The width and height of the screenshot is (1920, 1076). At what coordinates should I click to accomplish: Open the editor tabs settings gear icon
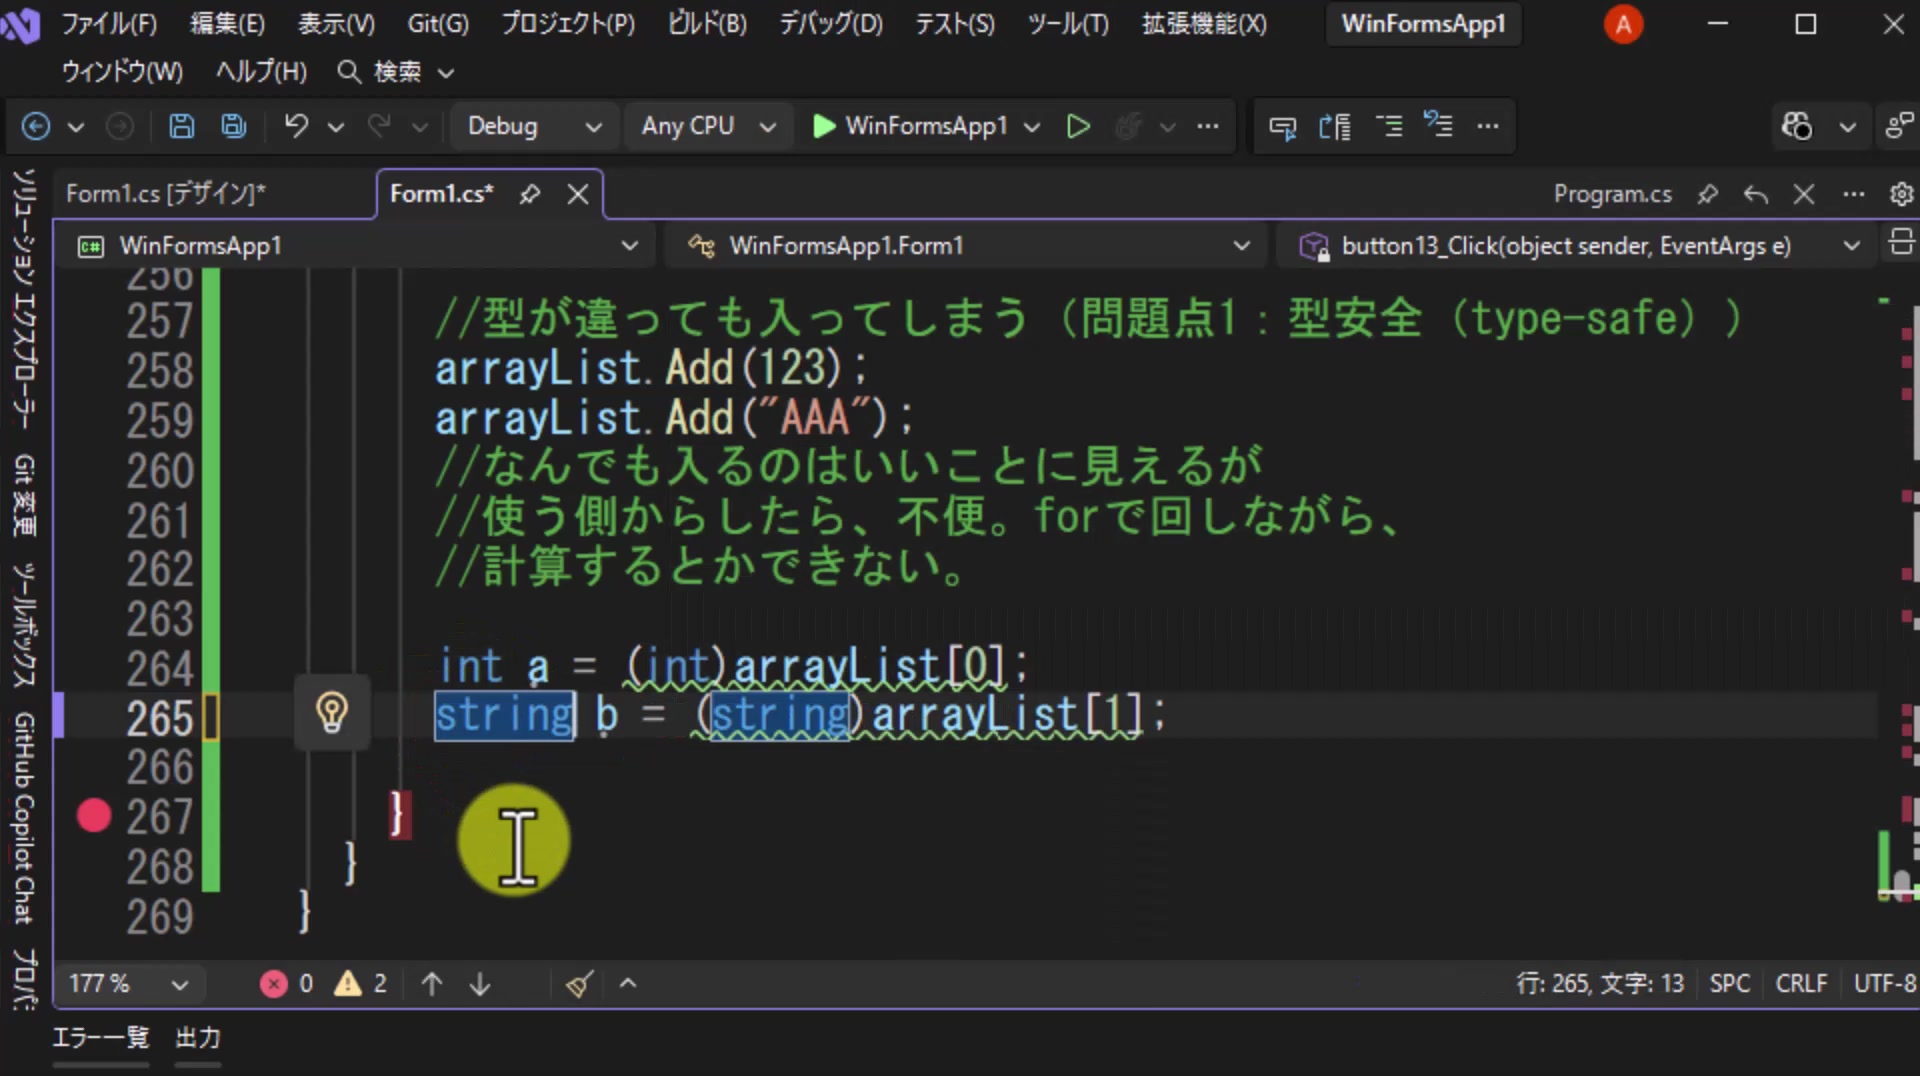1901,194
